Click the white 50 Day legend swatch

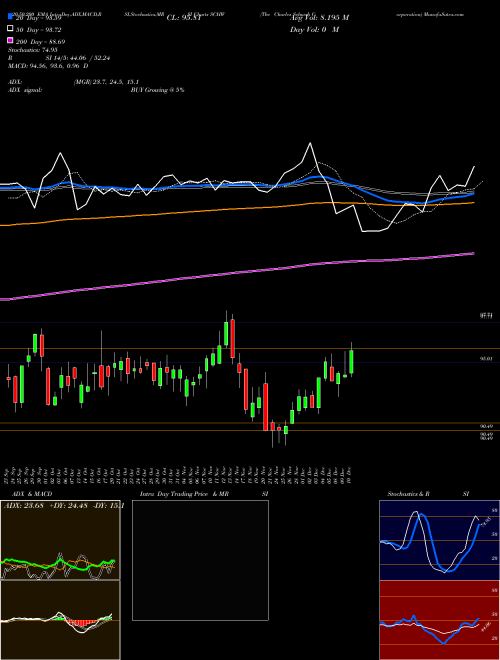point(10,29)
